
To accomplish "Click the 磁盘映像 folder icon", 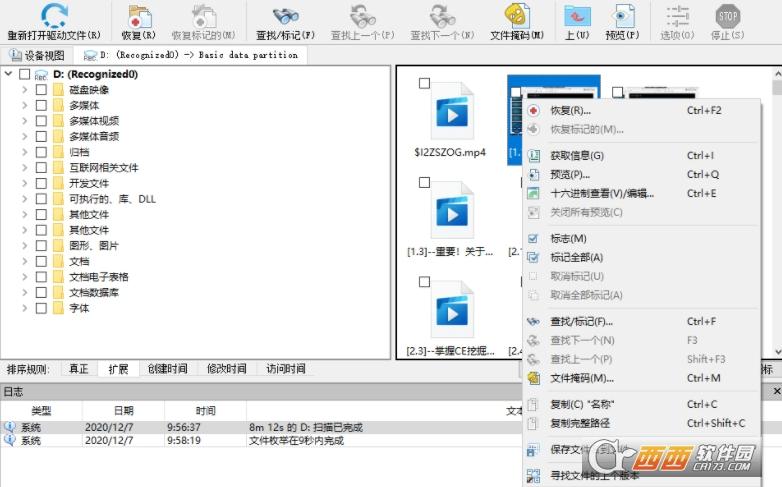I will [58, 90].
